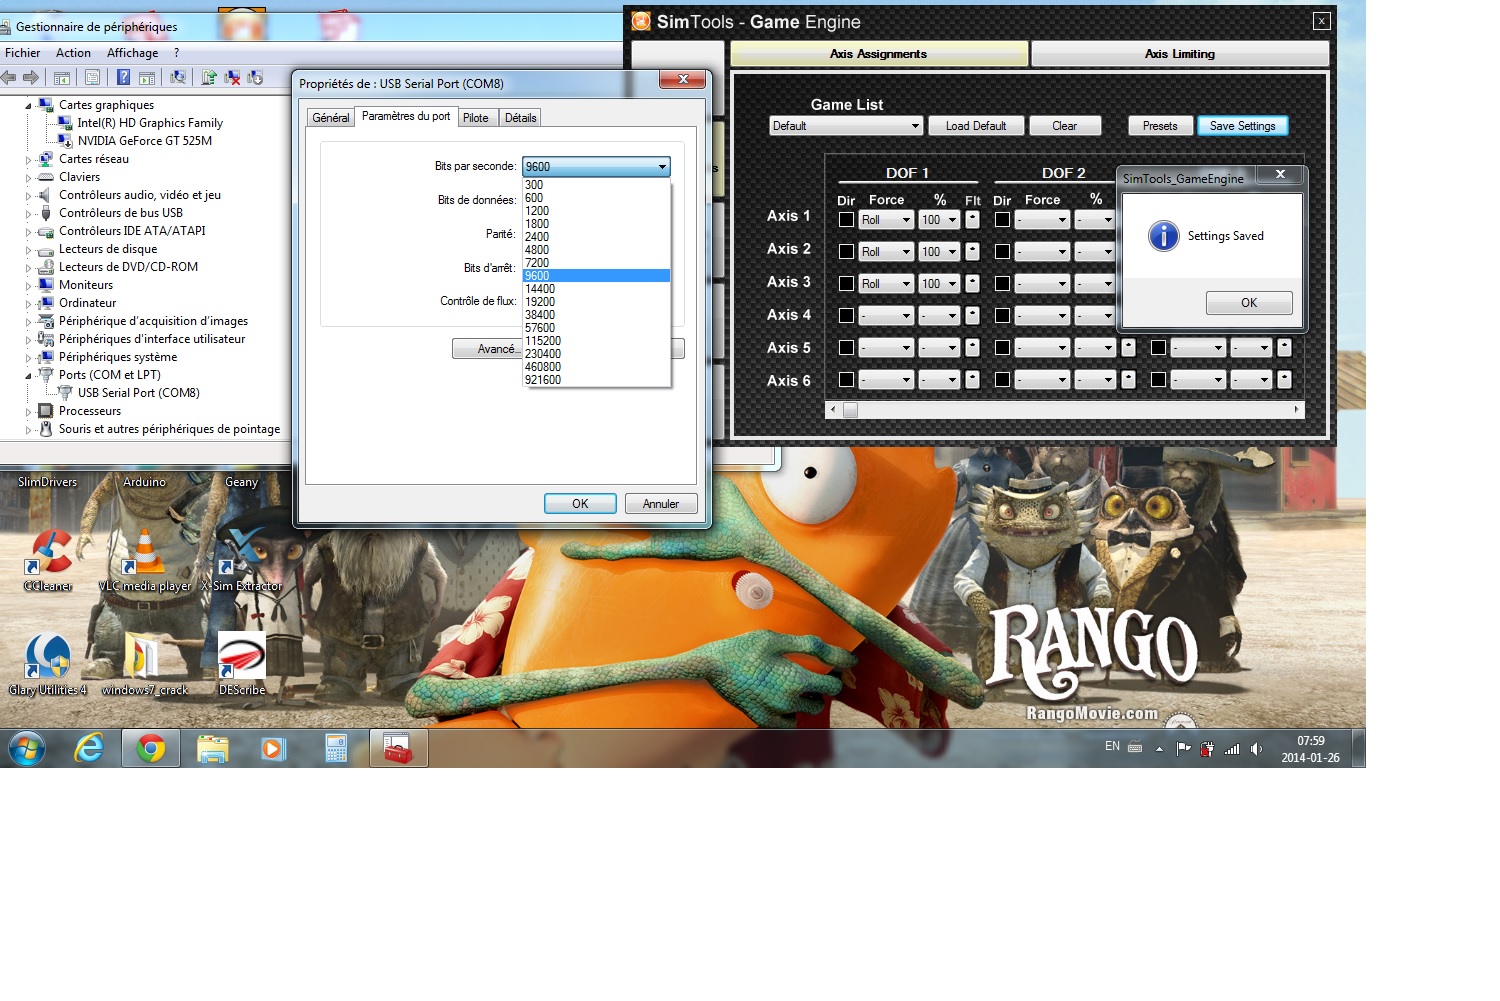Open the Calculator taskbar icon
Viewport: 1500px width, 1001px height.
336,748
